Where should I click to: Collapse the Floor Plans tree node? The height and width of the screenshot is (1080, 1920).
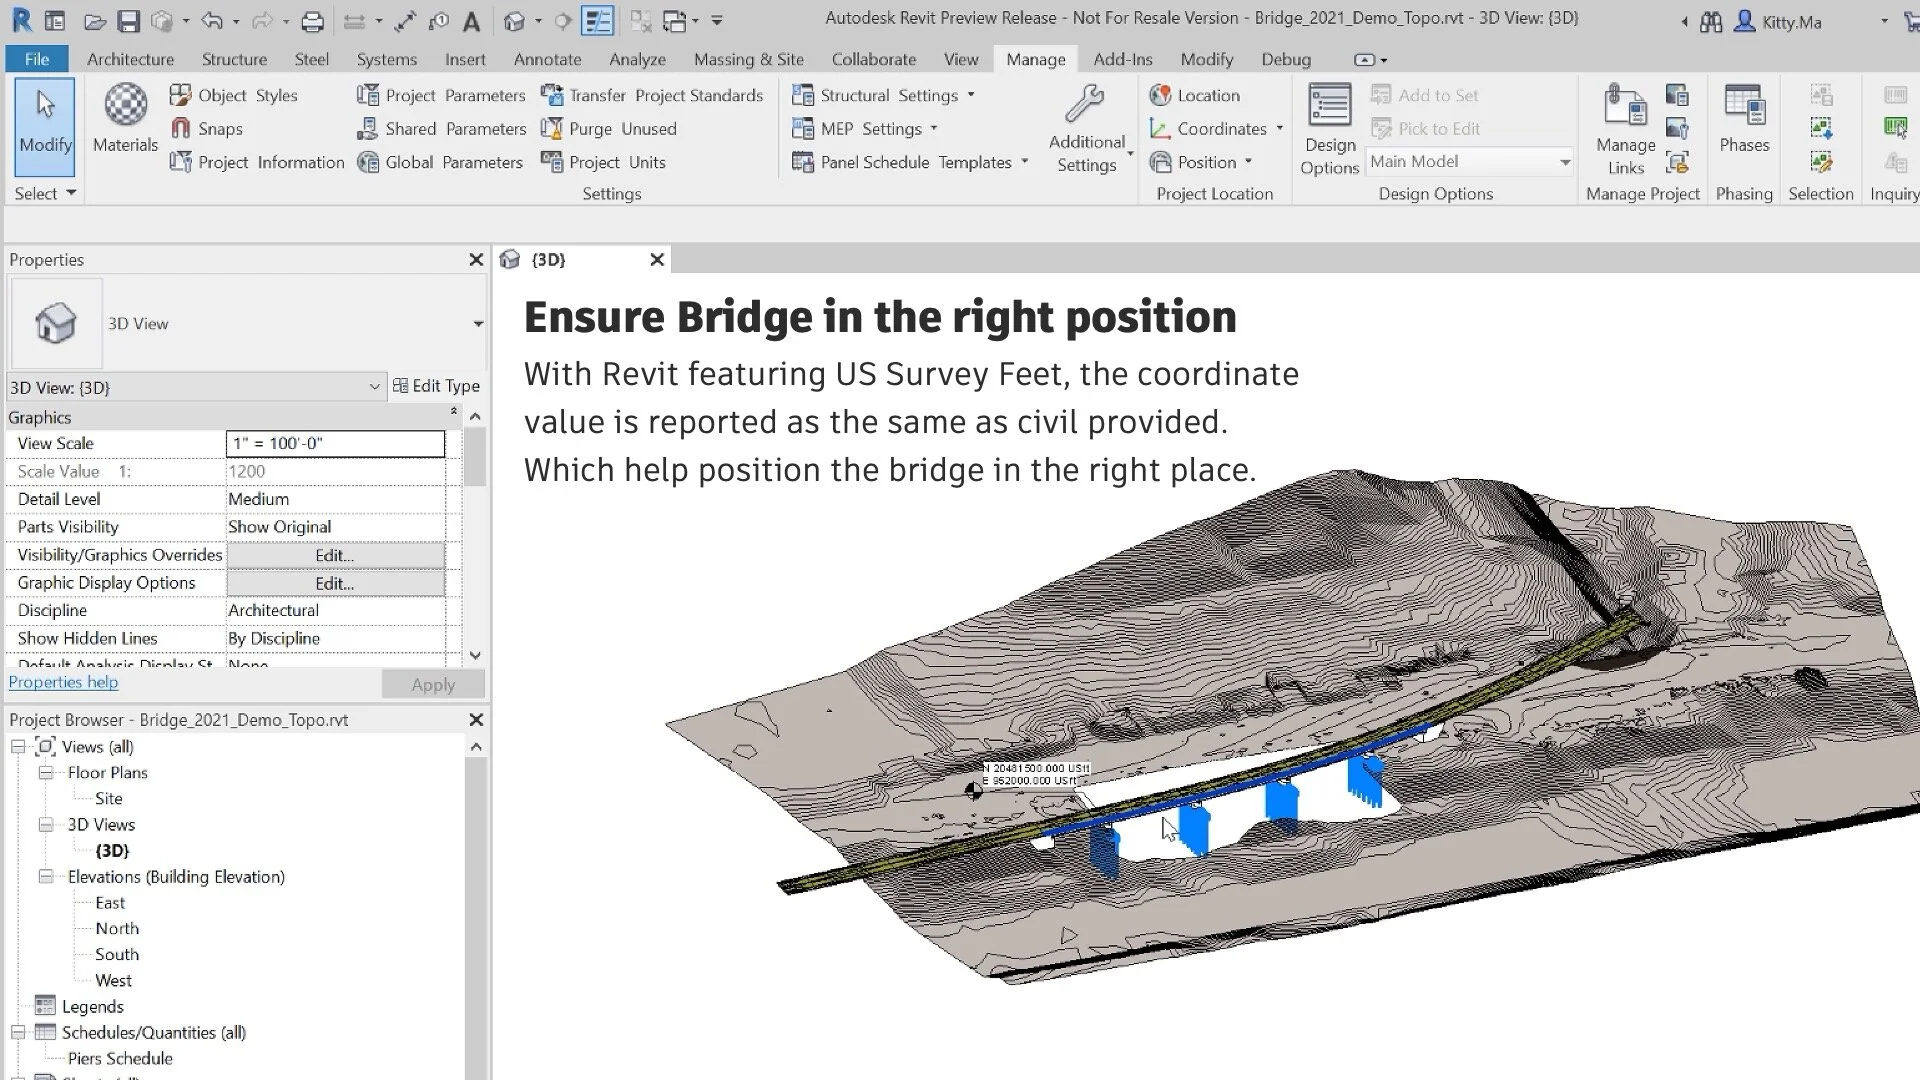[46, 773]
